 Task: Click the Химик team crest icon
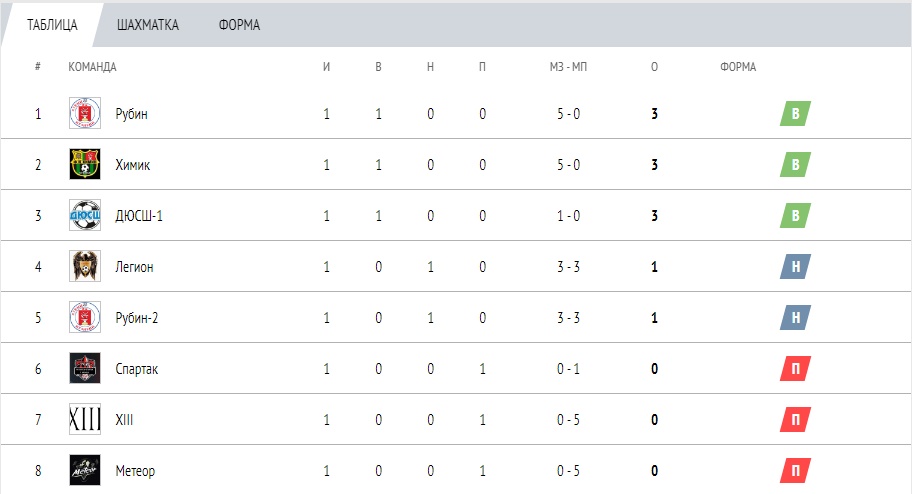[x=85, y=164]
